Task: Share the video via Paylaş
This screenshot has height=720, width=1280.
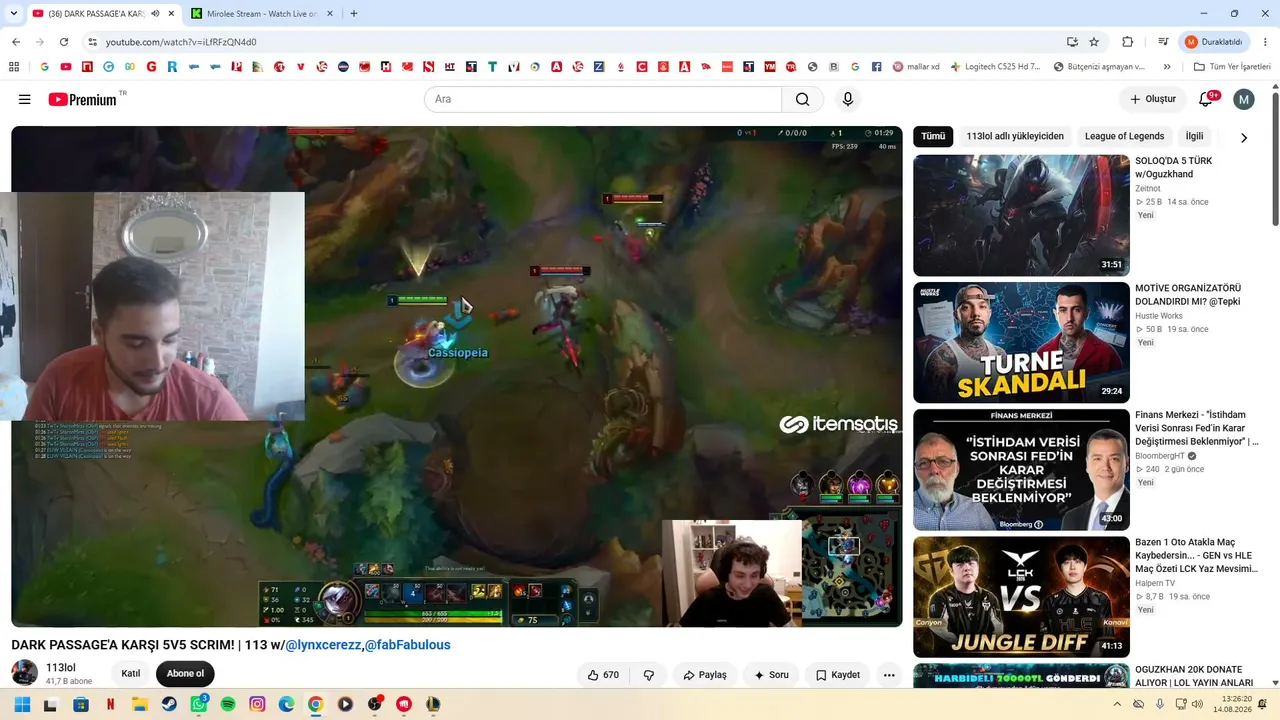Action: coord(705,675)
